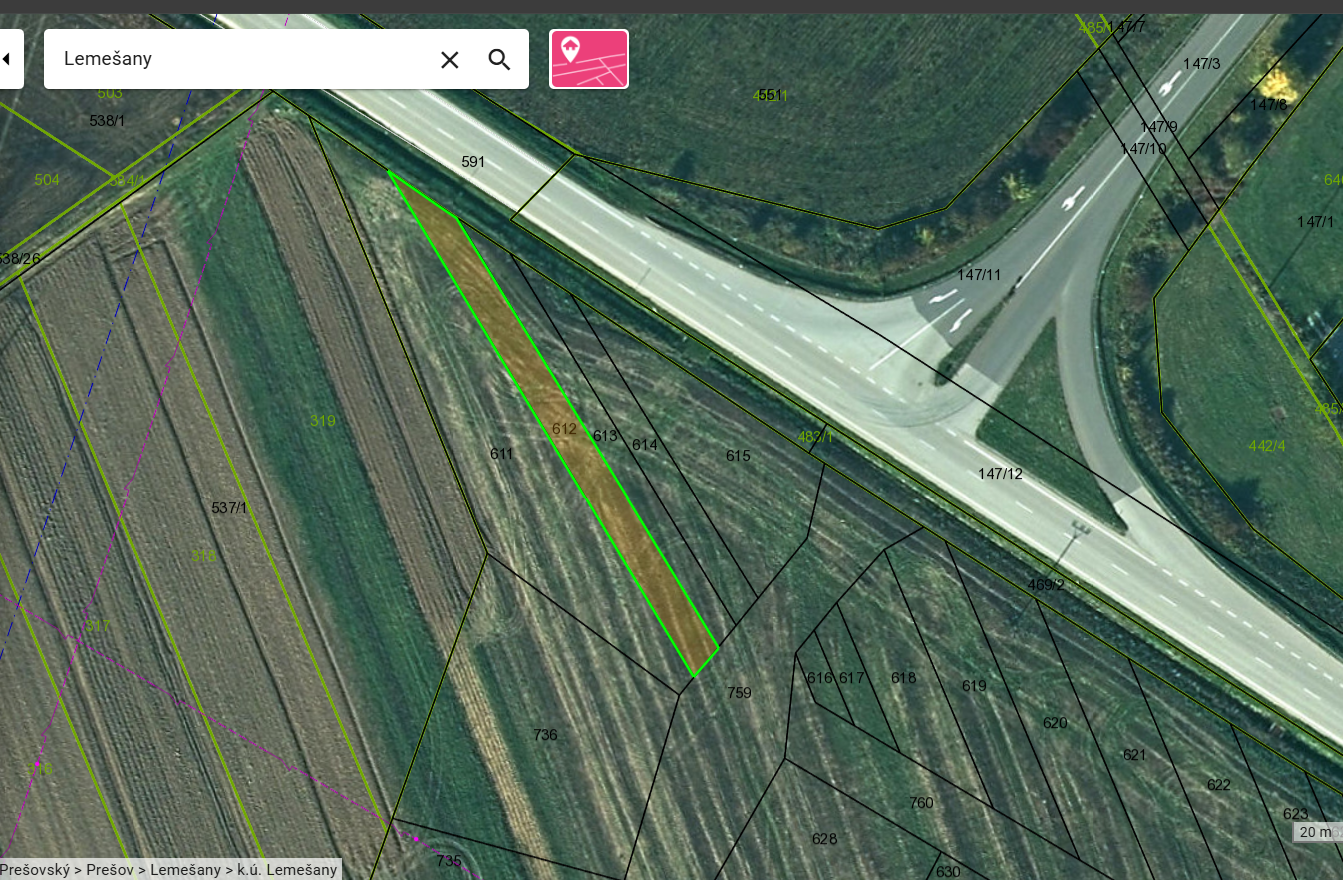
Task: Collapse the search panel with the left arrow
Action: (8, 58)
